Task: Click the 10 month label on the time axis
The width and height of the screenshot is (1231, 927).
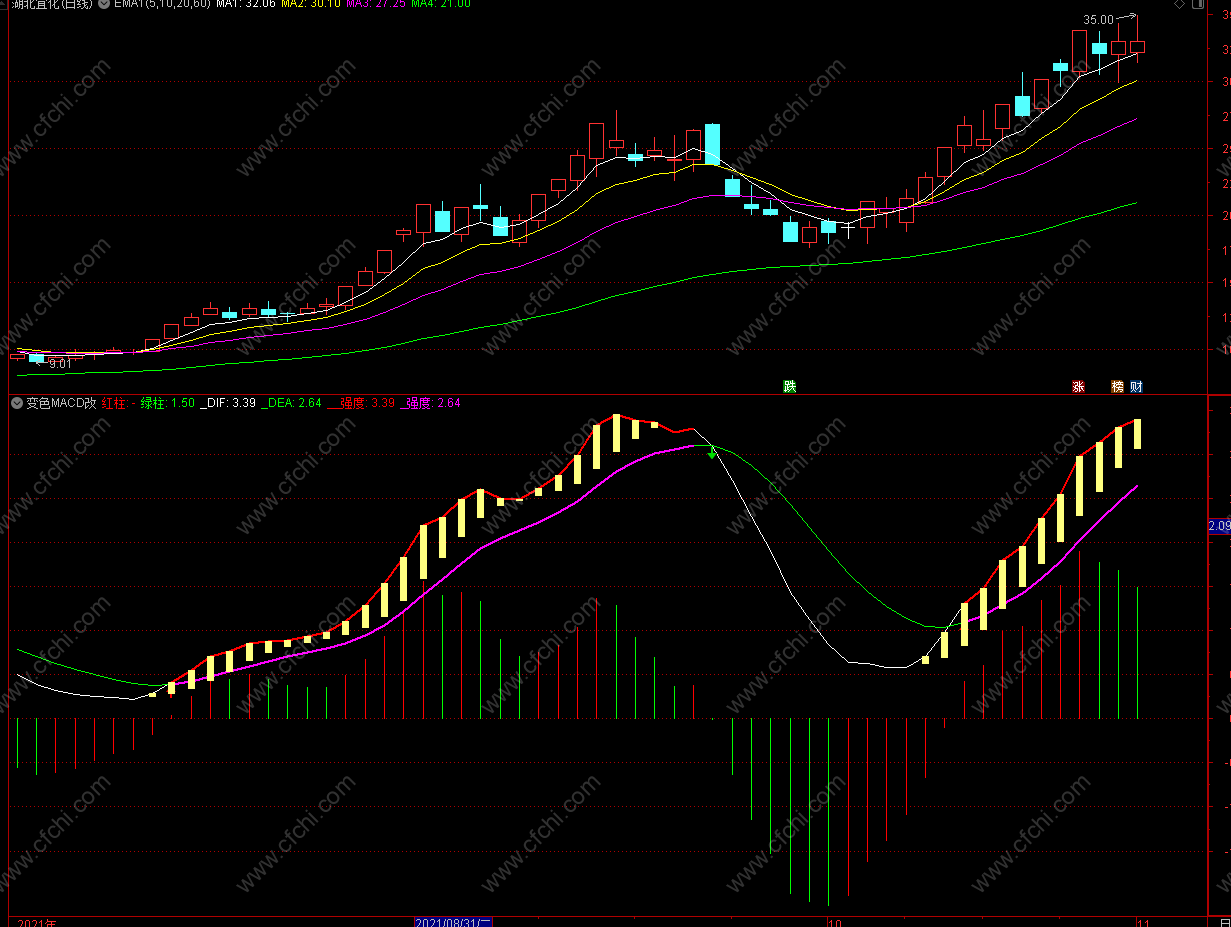Action: coord(834,922)
